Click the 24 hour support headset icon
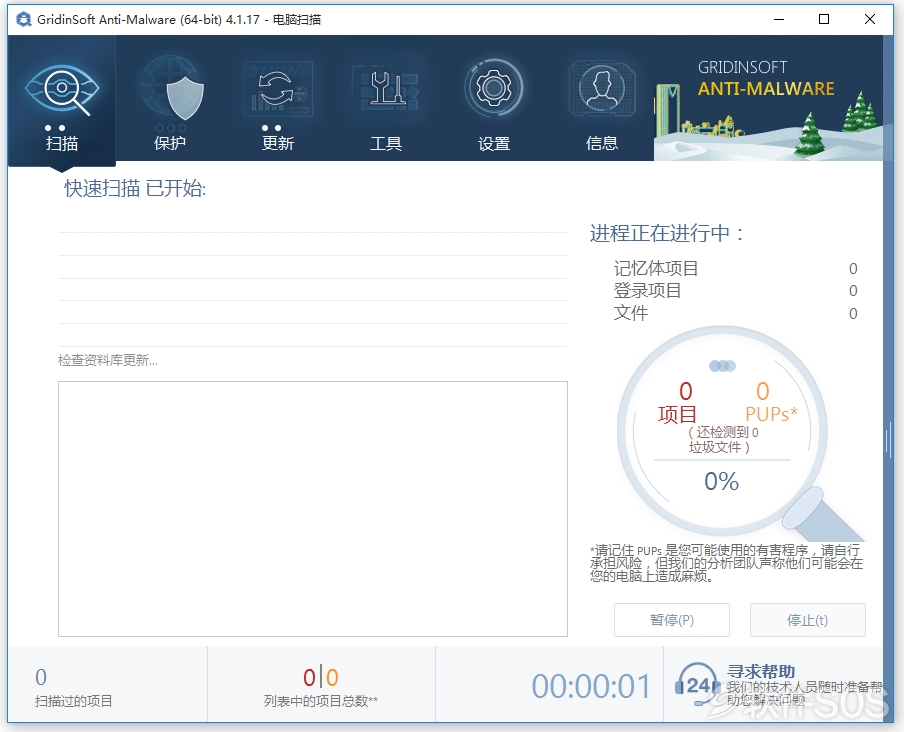 (698, 685)
